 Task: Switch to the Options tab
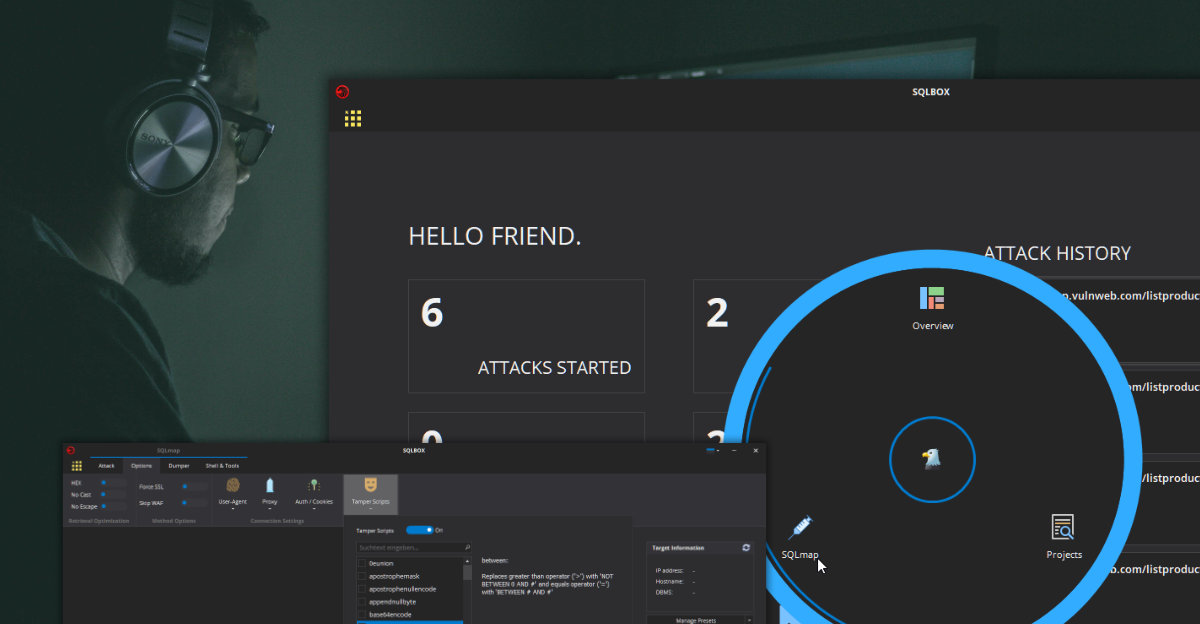pos(141,466)
